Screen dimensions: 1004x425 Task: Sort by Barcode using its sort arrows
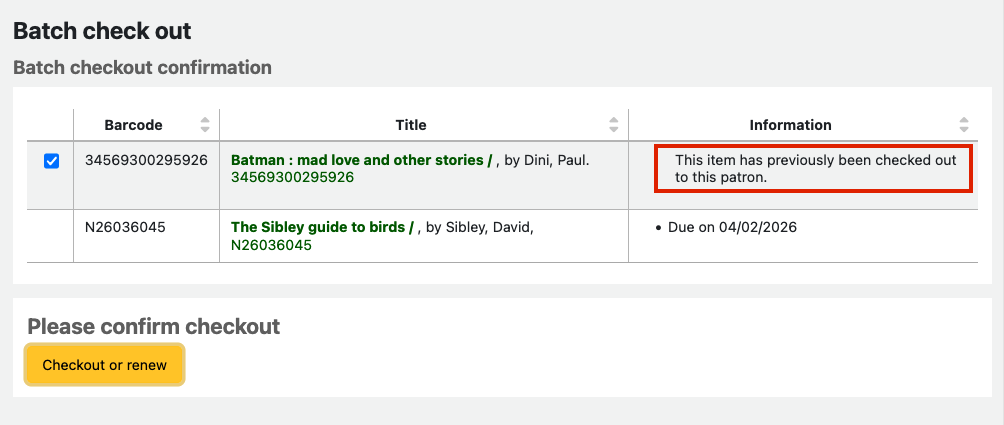click(205, 125)
